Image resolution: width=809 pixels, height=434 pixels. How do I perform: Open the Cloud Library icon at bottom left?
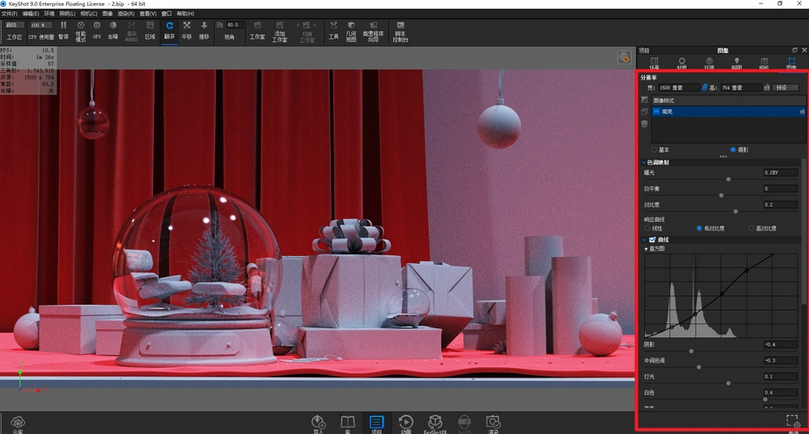pos(19,423)
